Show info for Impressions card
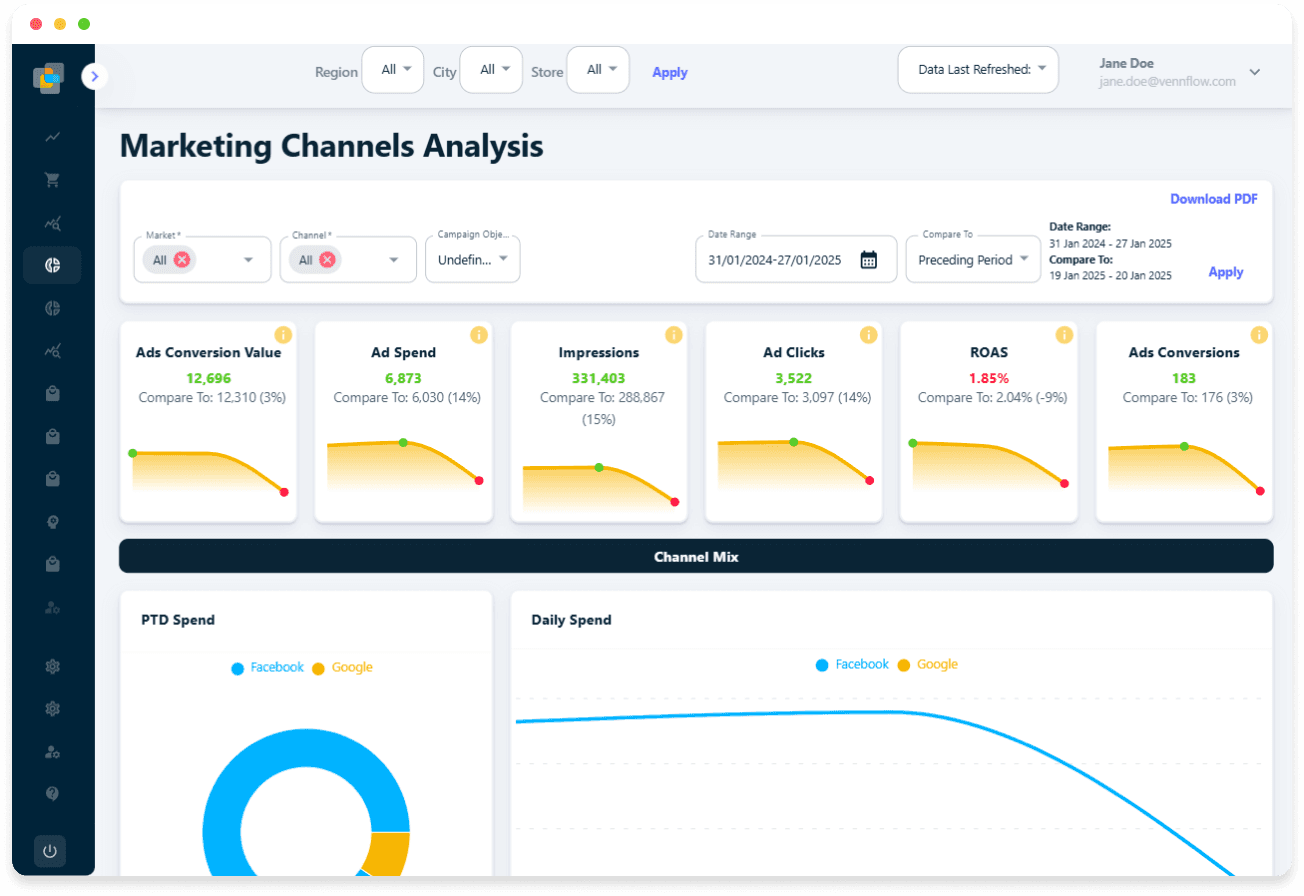Image resolution: width=1304 pixels, height=896 pixels. (x=674, y=335)
